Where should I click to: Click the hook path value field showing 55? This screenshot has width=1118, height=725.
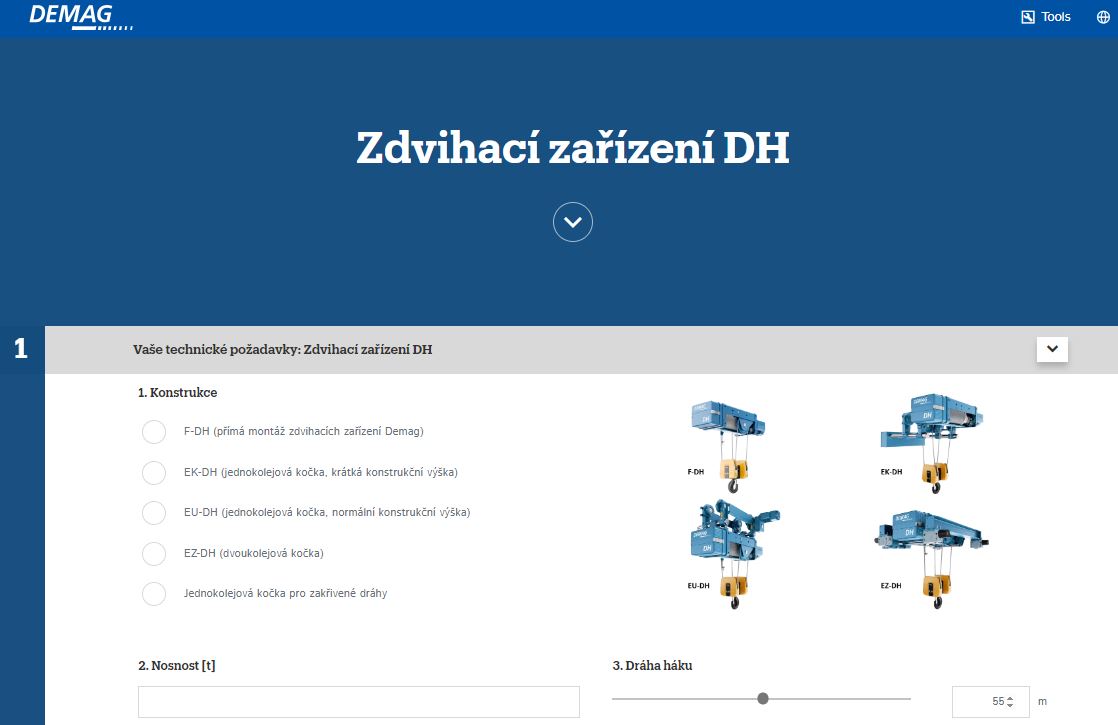click(x=990, y=702)
